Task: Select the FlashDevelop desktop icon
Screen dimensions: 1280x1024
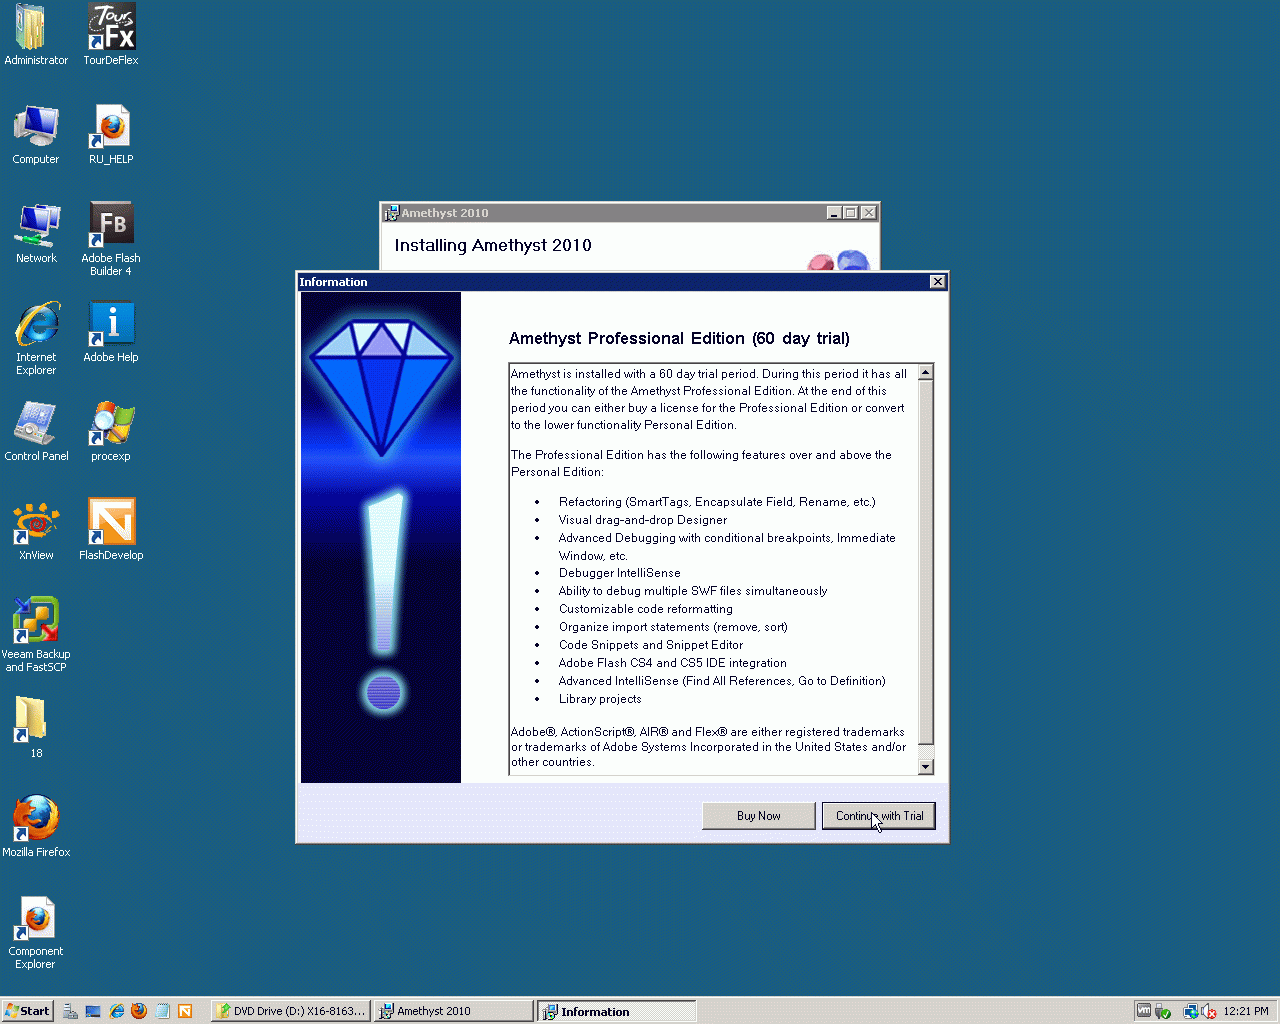Action: tap(111, 530)
